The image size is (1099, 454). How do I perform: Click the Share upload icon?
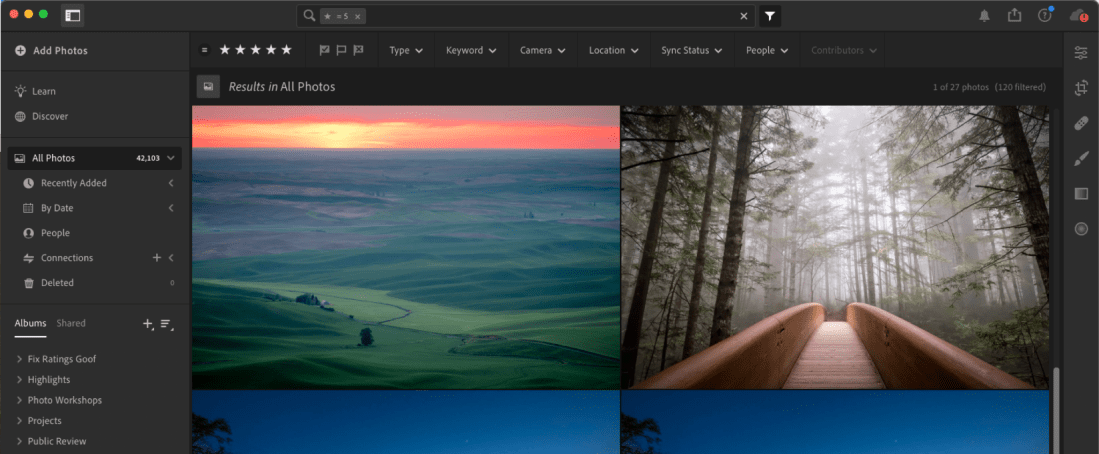coord(1014,16)
